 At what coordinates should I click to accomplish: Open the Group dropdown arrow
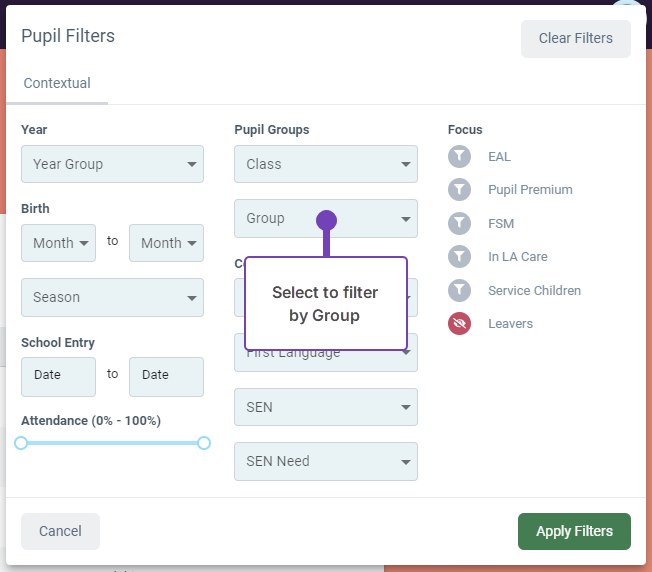406,219
